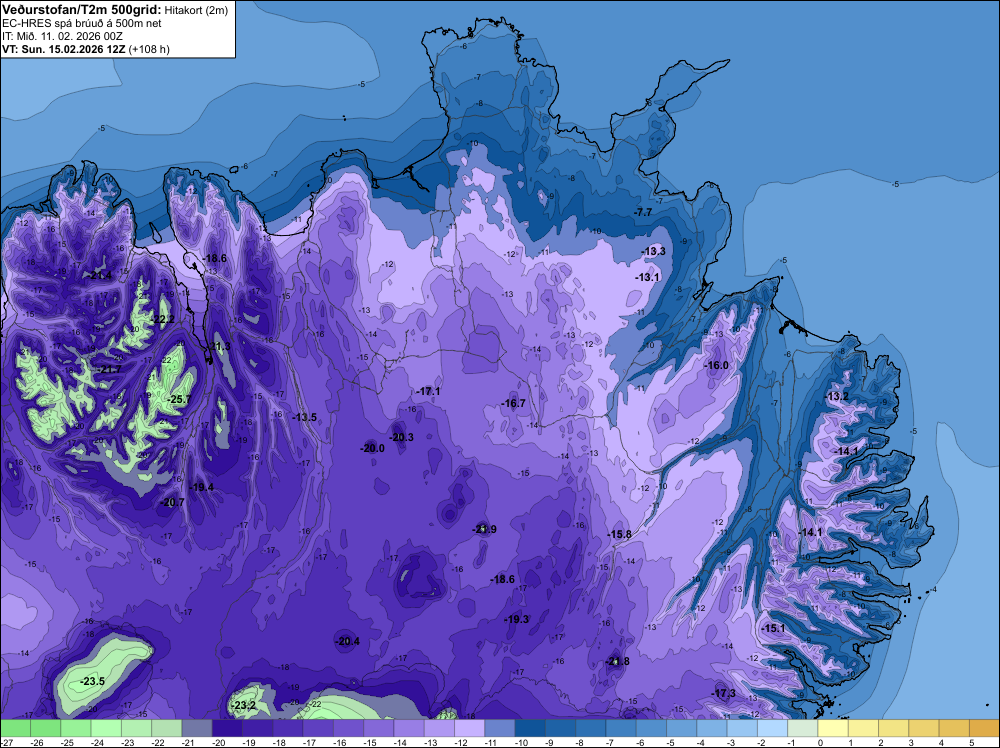Select the -24 legend color swatch
The height and width of the screenshot is (748, 1000).
click(x=106, y=728)
